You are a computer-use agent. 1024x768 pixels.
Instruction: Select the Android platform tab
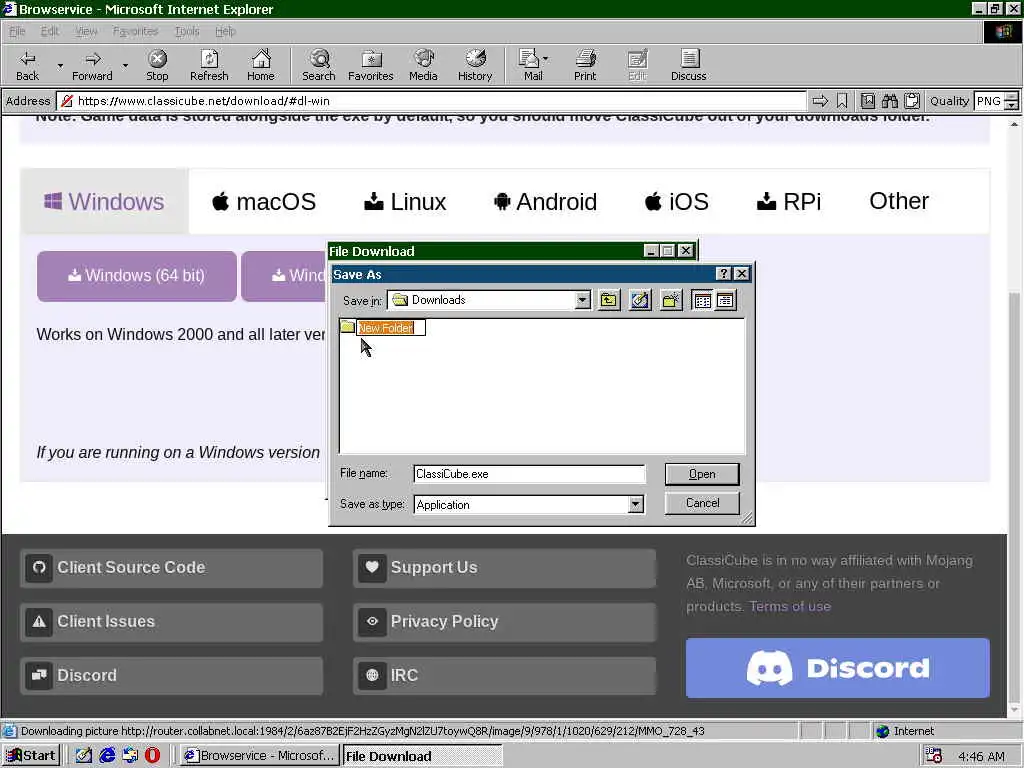pyautogui.click(x=545, y=201)
